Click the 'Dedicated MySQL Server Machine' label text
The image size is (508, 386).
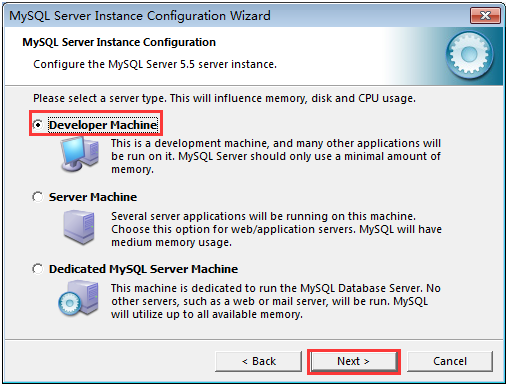(x=143, y=269)
